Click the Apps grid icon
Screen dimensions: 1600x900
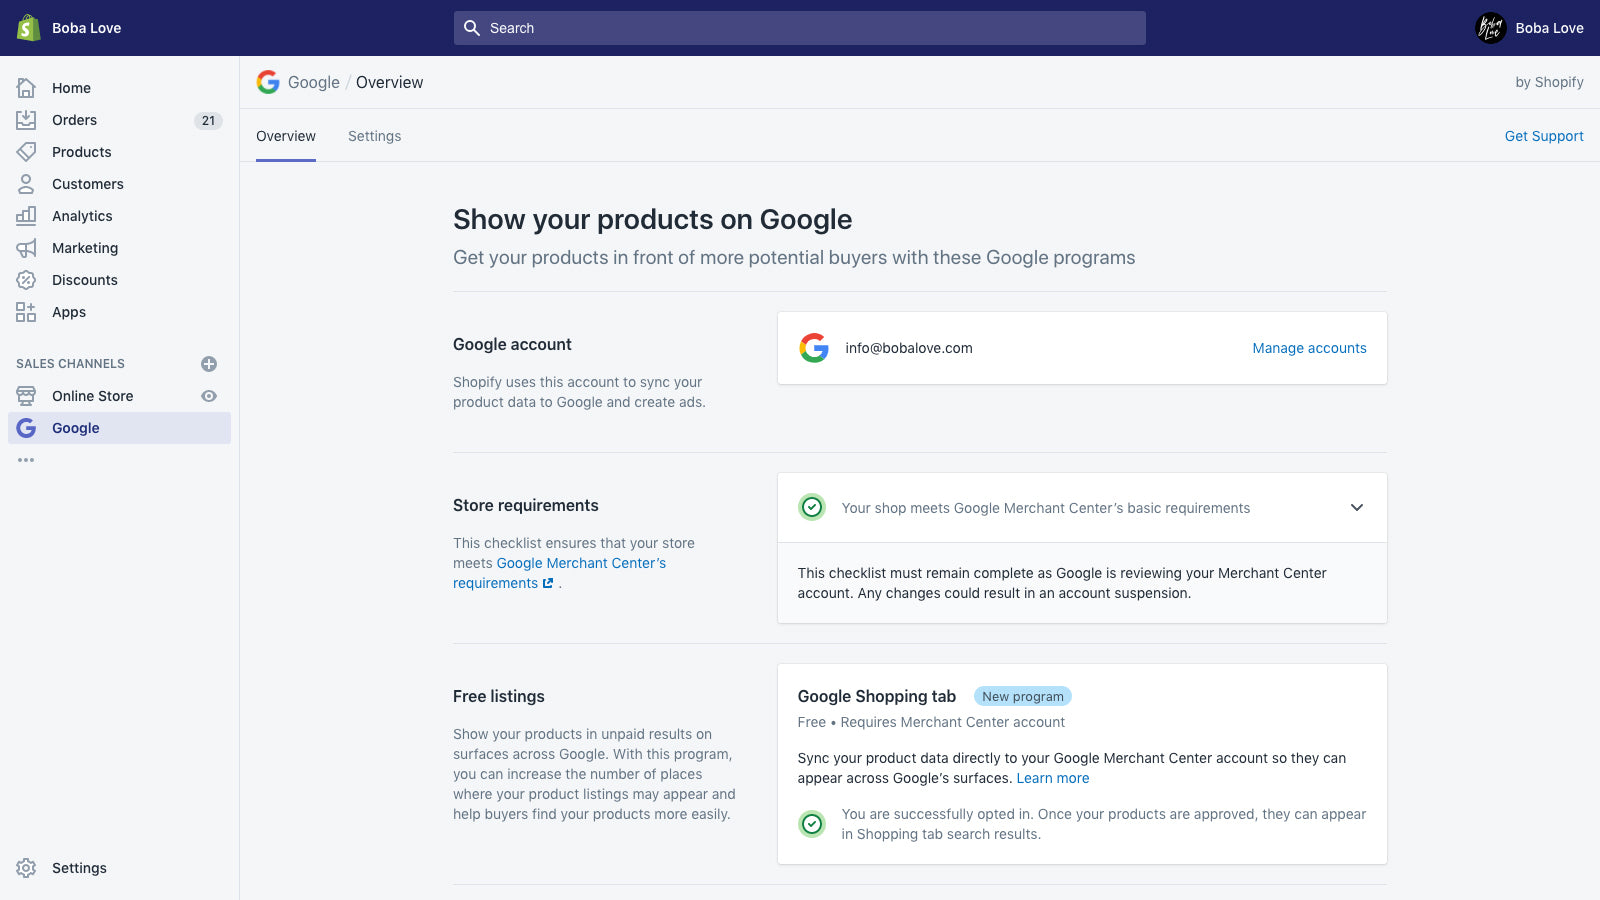(26, 312)
